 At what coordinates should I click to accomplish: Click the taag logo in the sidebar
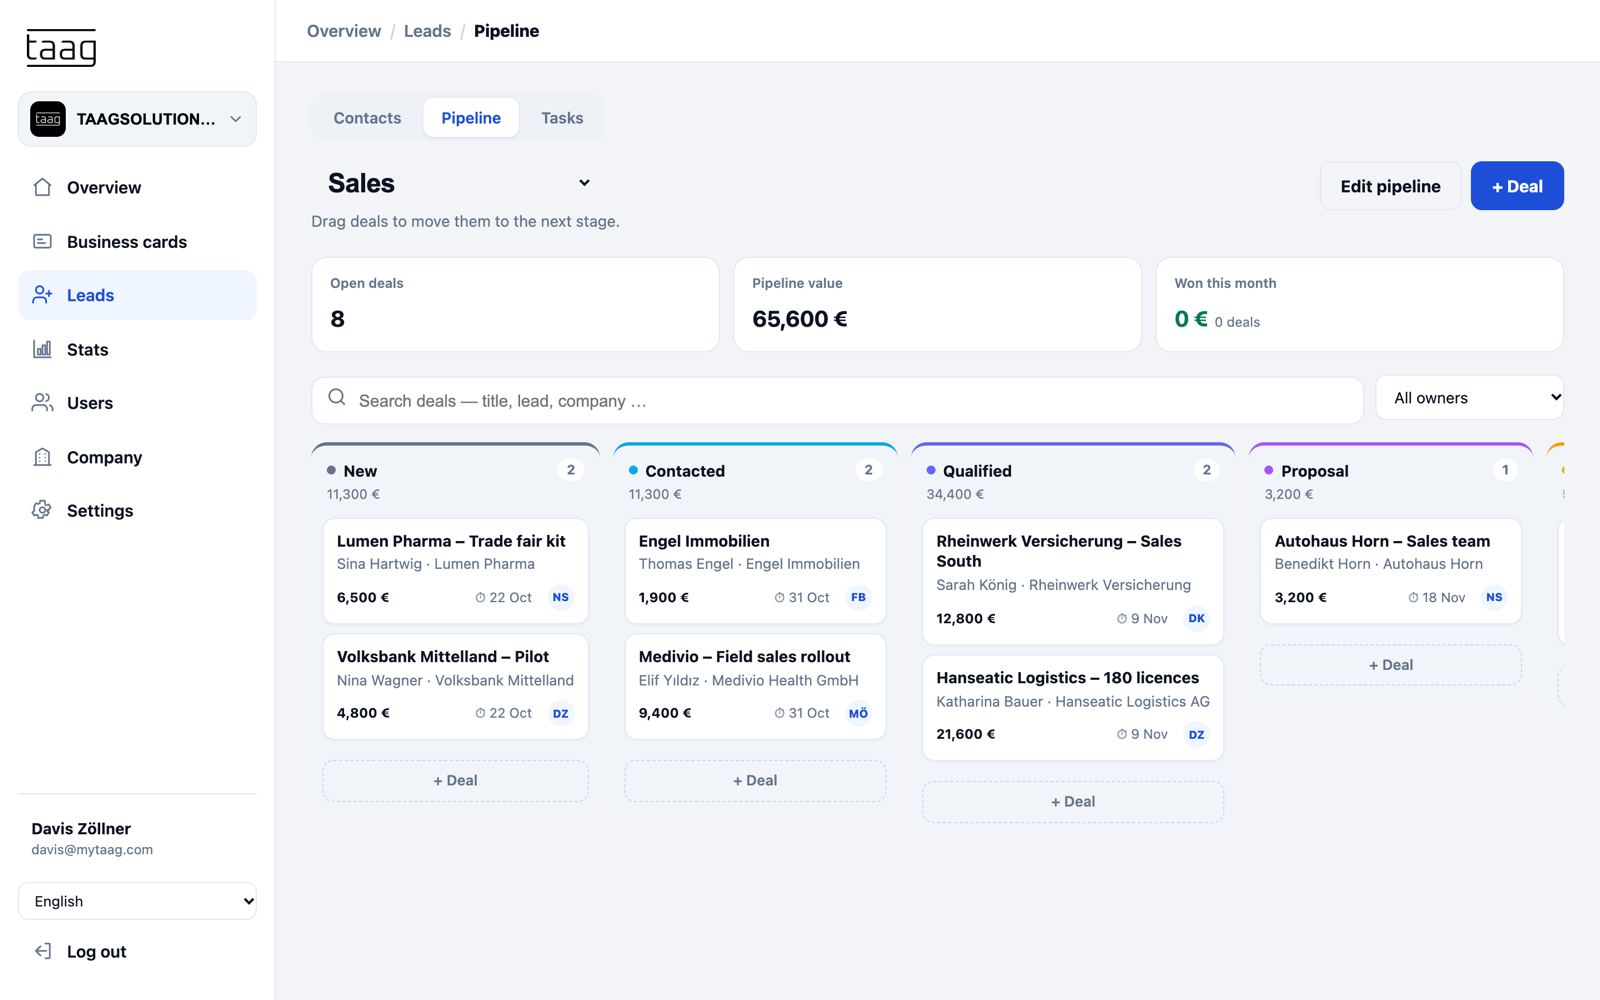(x=61, y=47)
